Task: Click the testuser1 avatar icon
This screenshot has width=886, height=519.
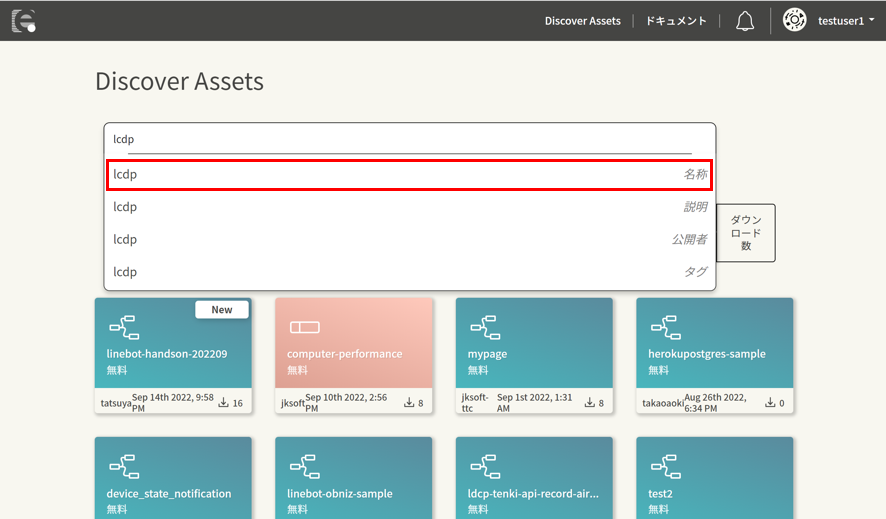Action: click(794, 20)
